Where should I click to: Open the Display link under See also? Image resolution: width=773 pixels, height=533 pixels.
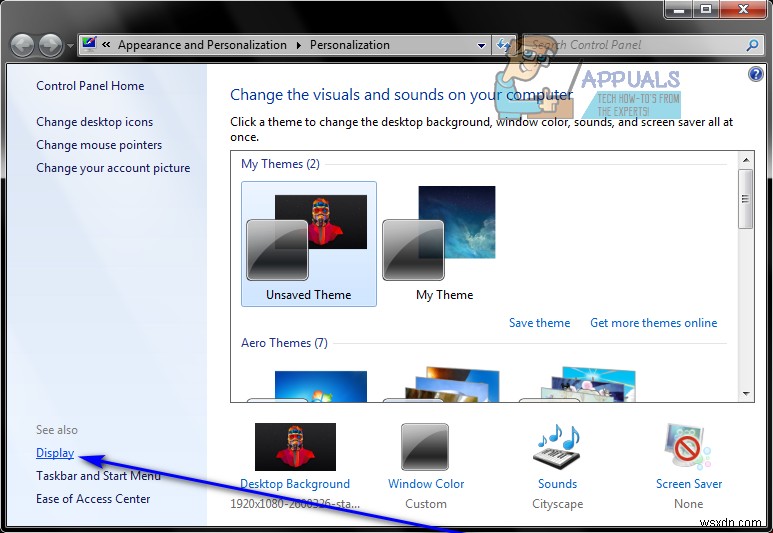click(x=55, y=453)
